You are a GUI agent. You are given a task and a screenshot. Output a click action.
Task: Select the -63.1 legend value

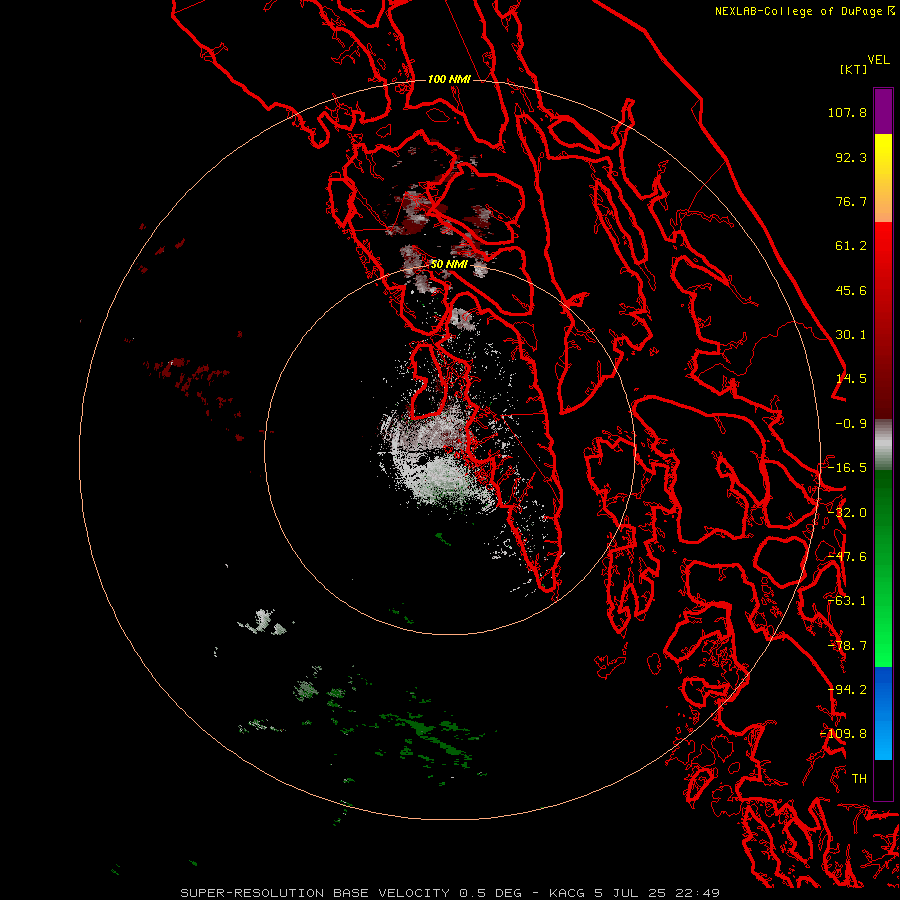pyautogui.click(x=847, y=601)
